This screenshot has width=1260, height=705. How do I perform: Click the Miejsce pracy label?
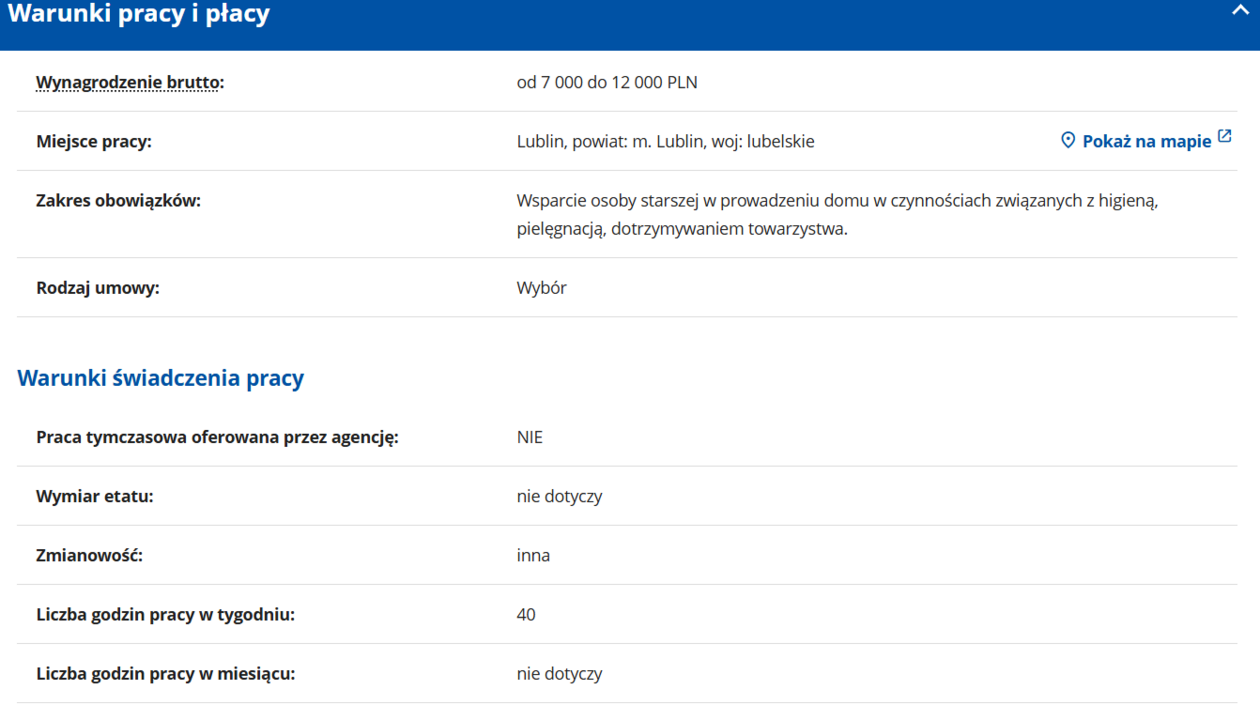pos(94,141)
